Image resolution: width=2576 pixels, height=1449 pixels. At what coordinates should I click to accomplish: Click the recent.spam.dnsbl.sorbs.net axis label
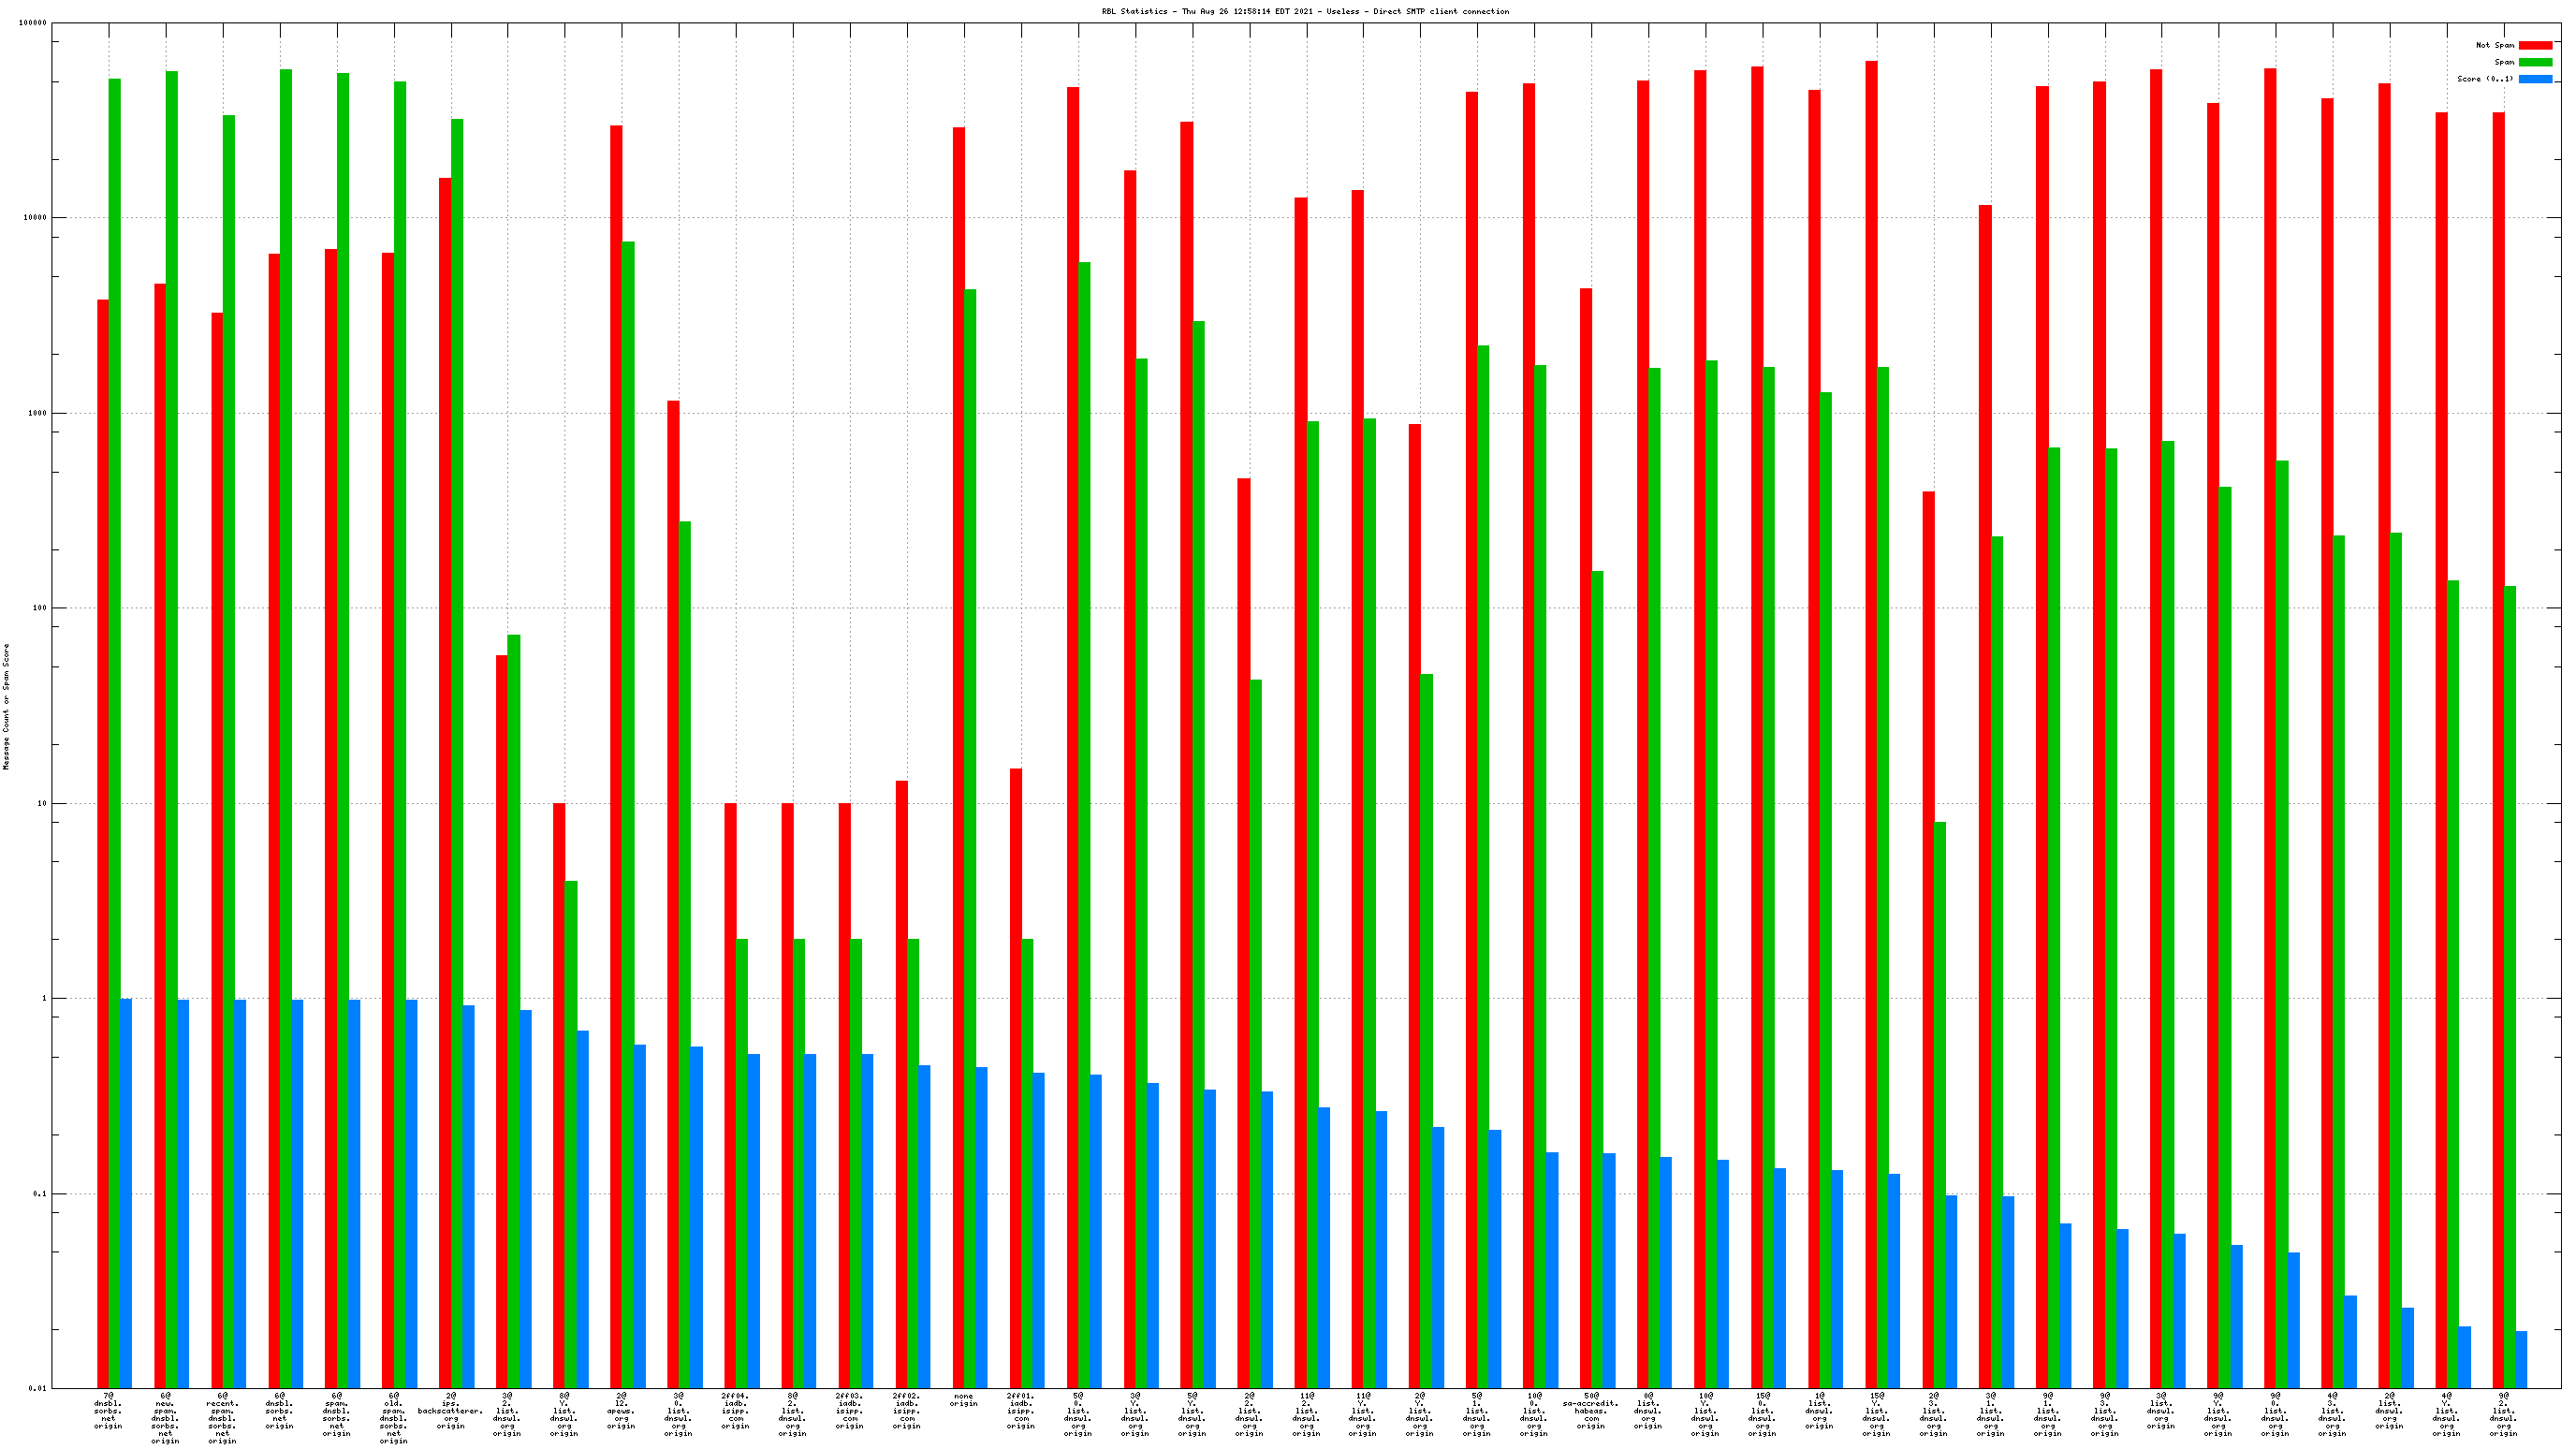tap(222, 1418)
